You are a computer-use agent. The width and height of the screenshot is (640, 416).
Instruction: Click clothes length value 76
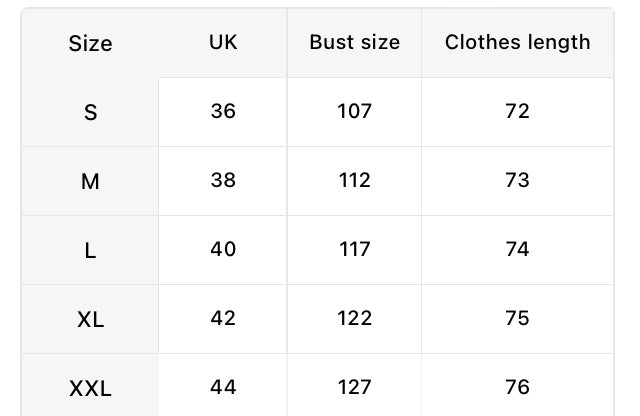pyautogui.click(x=517, y=386)
